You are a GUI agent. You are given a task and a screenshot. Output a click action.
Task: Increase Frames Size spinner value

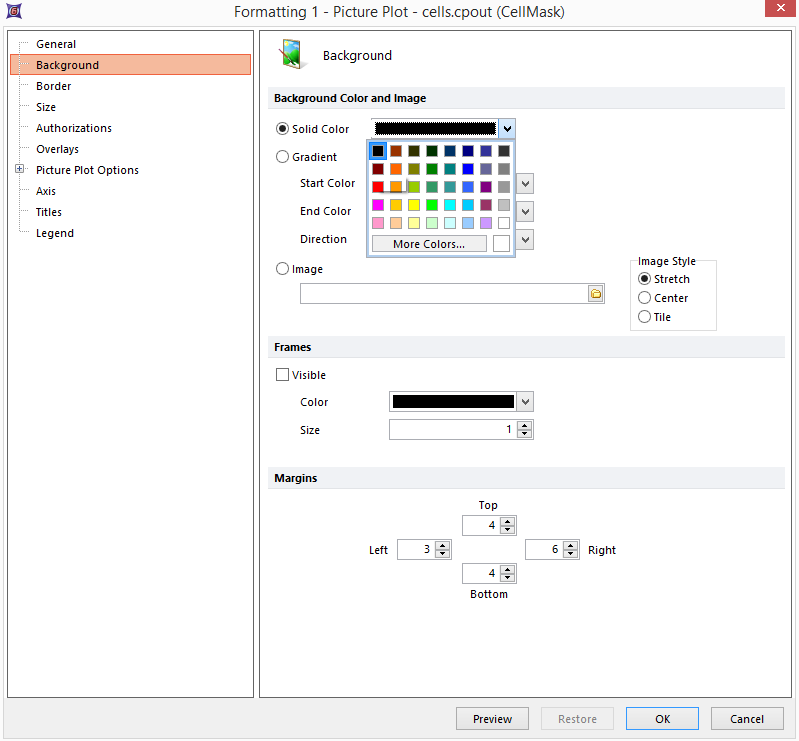(x=524, y=425)
